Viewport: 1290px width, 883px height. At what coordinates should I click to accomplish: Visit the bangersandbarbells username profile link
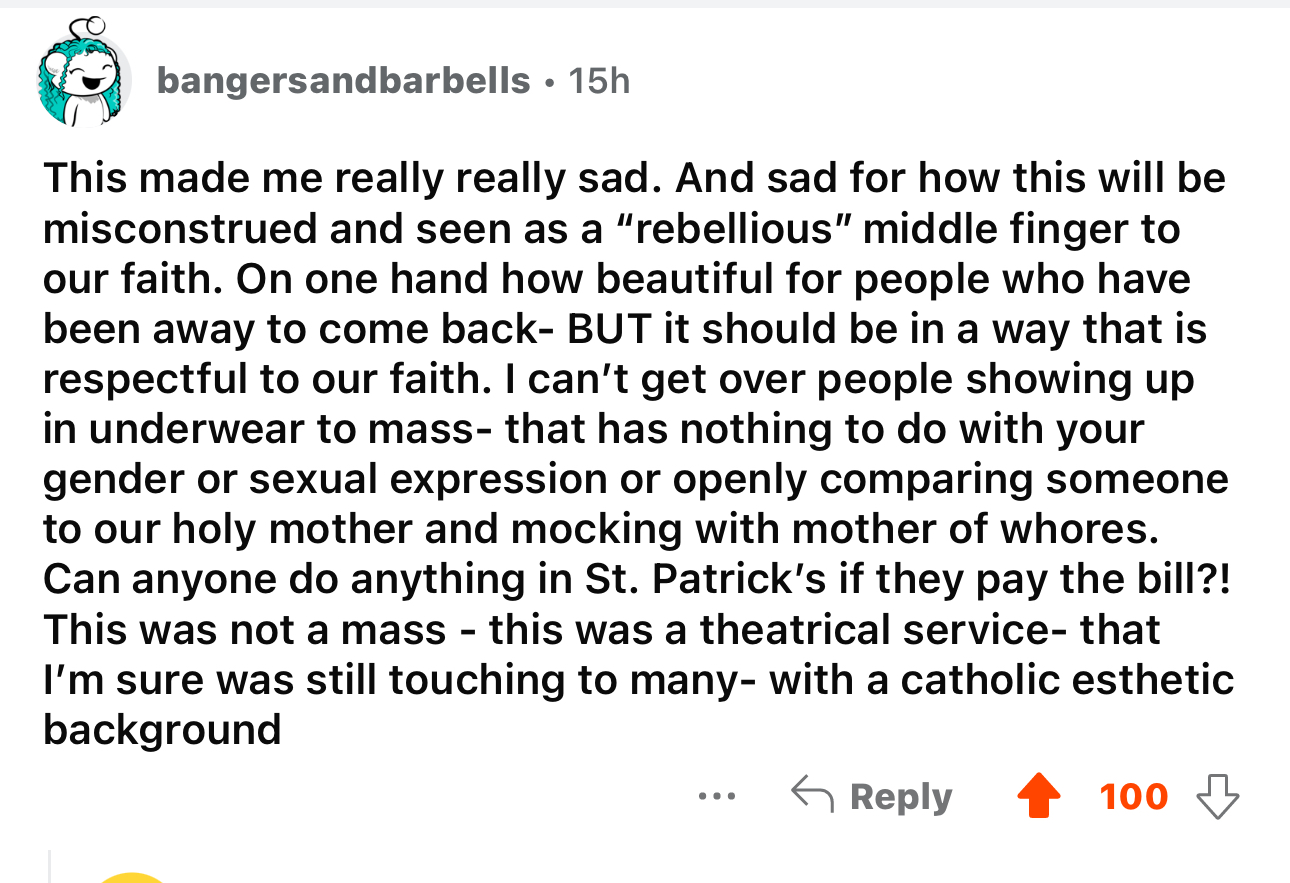(344, 80)
